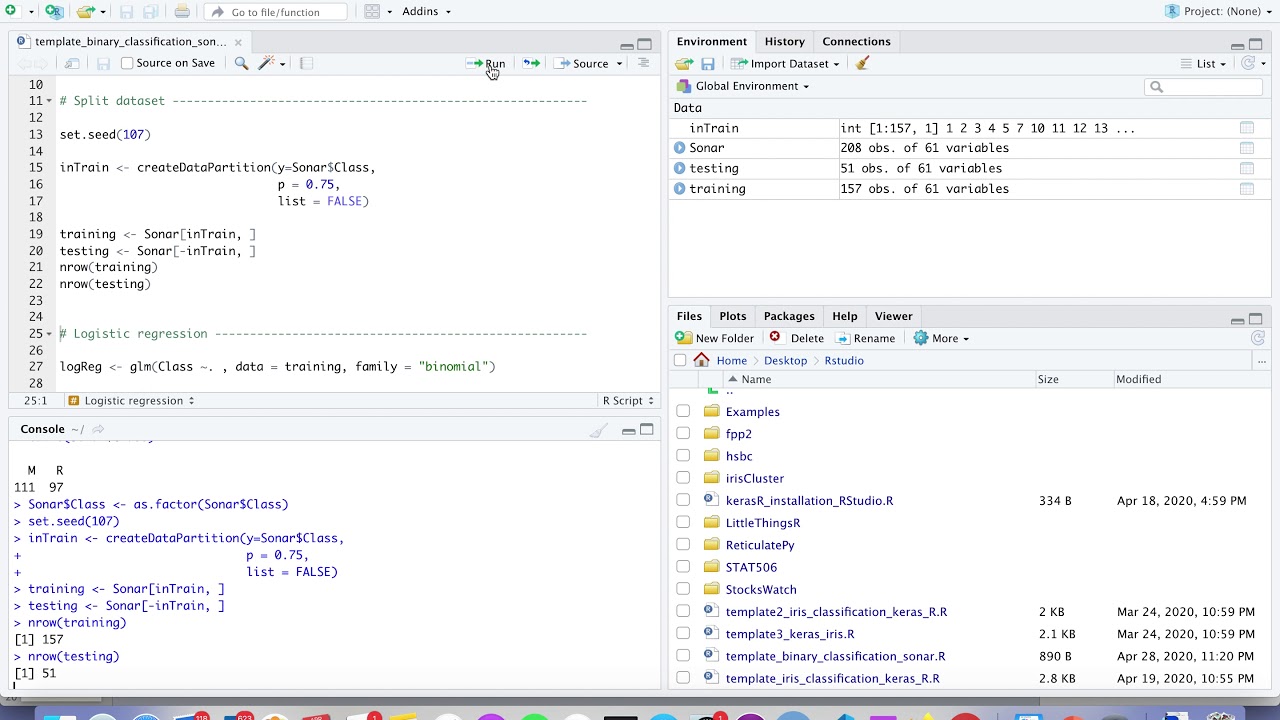Toggle Source on Save checkbox

click(x=127, y=63)
